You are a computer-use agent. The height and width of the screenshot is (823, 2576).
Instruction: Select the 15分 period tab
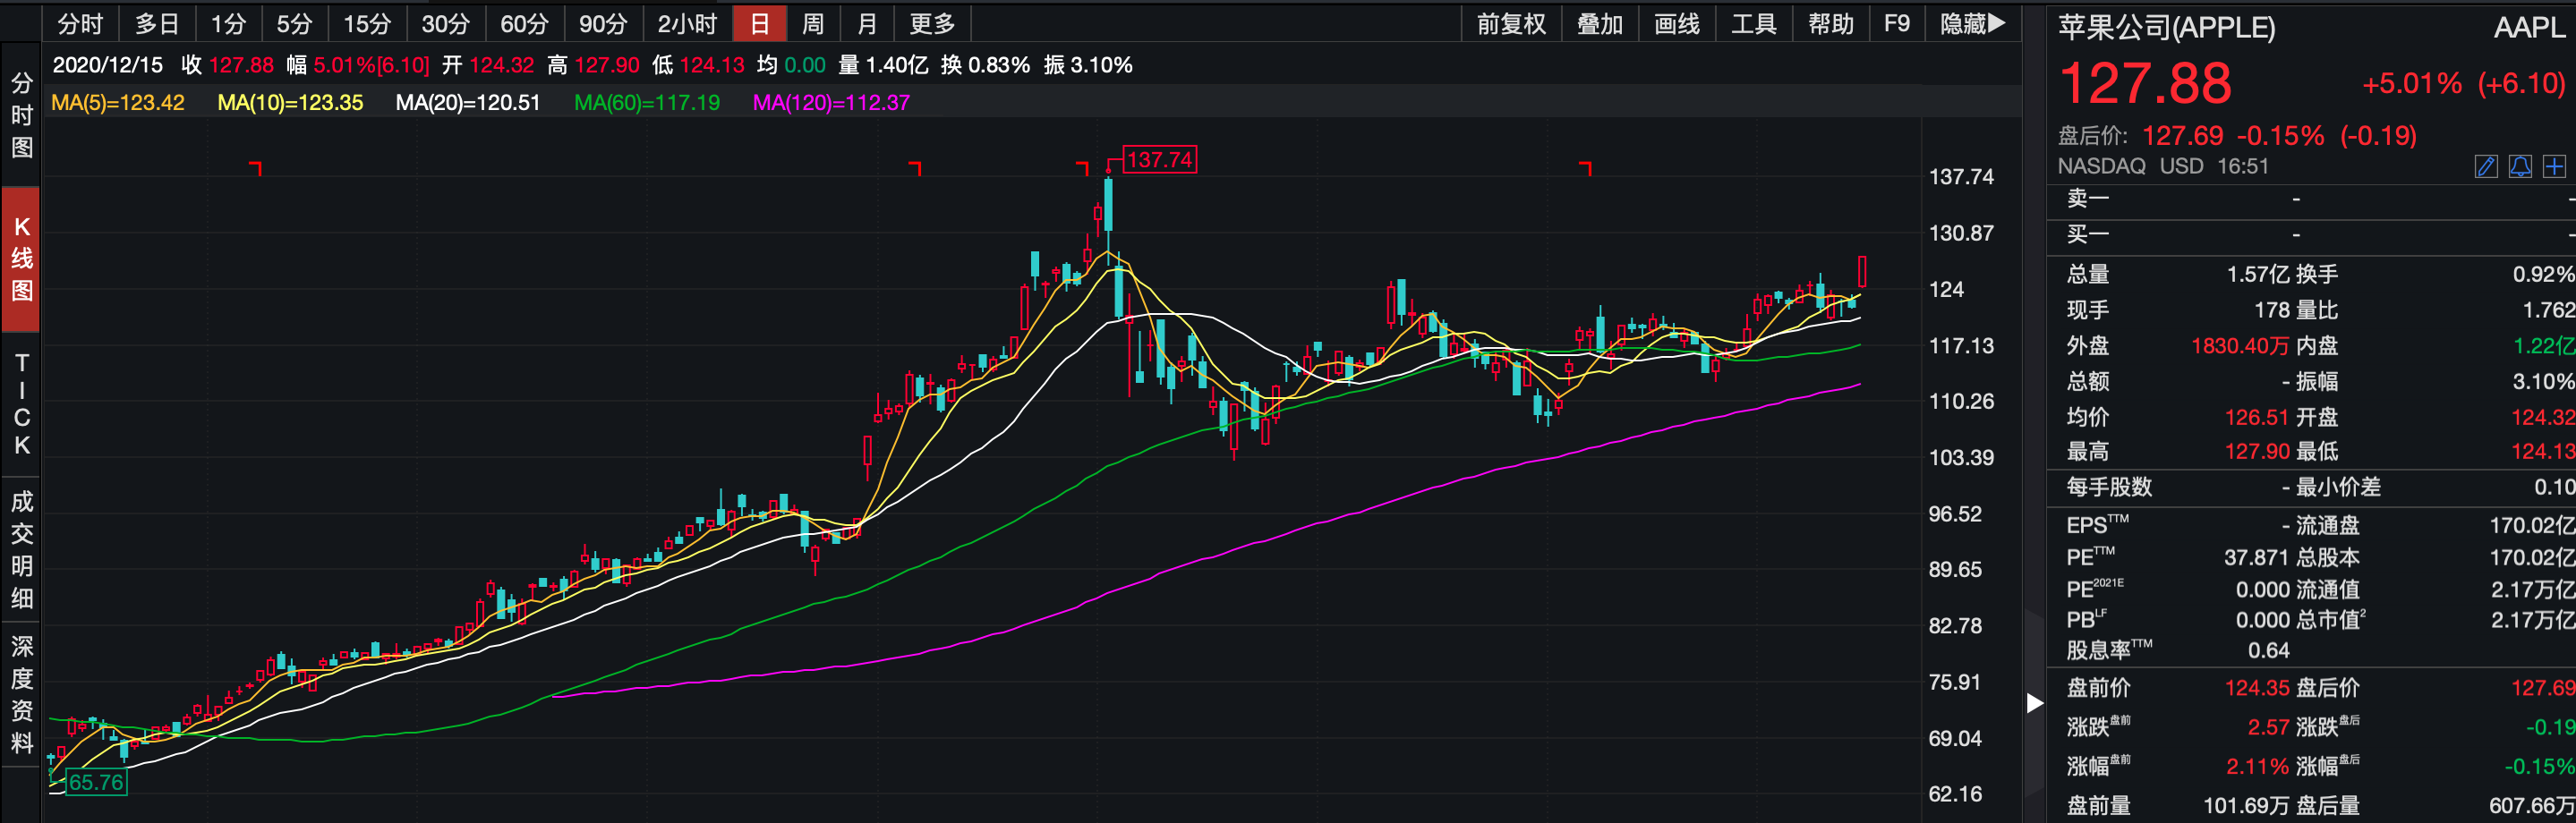click(367, 23)
